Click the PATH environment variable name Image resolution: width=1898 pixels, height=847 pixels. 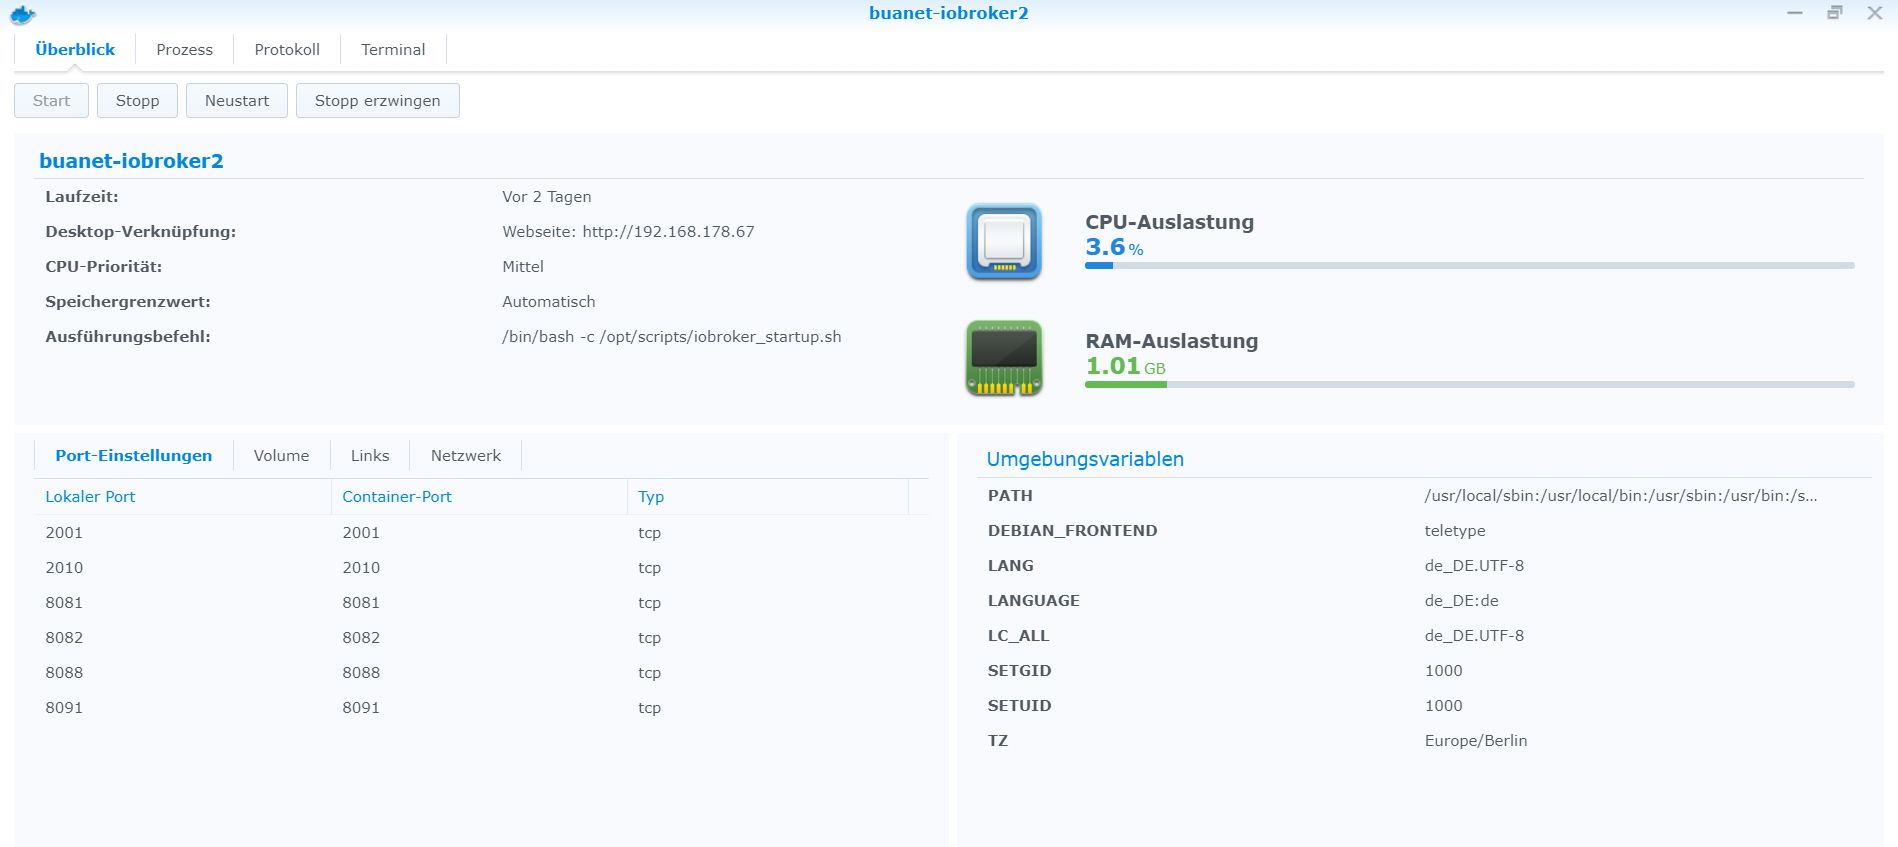tap(1010, 495)
